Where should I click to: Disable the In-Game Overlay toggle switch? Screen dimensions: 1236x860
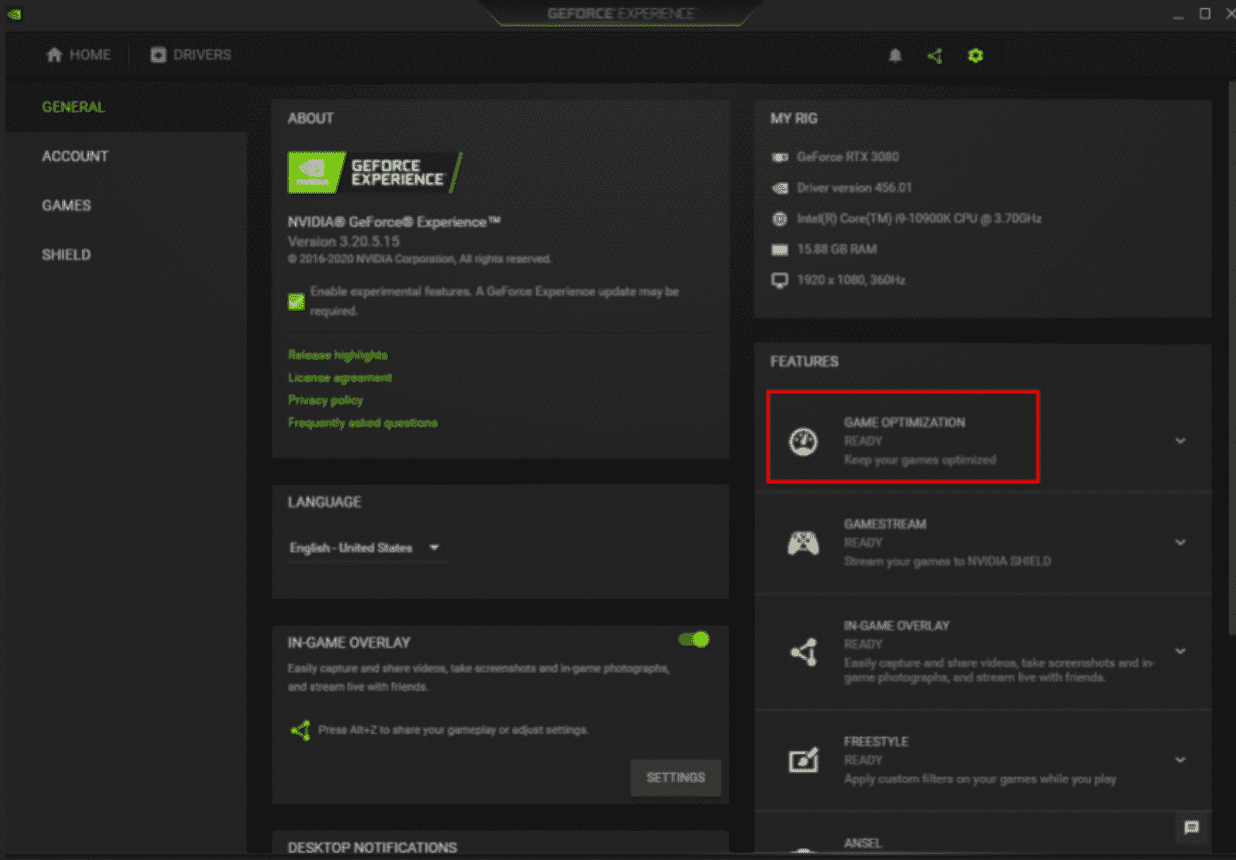(x=694, y=640)
